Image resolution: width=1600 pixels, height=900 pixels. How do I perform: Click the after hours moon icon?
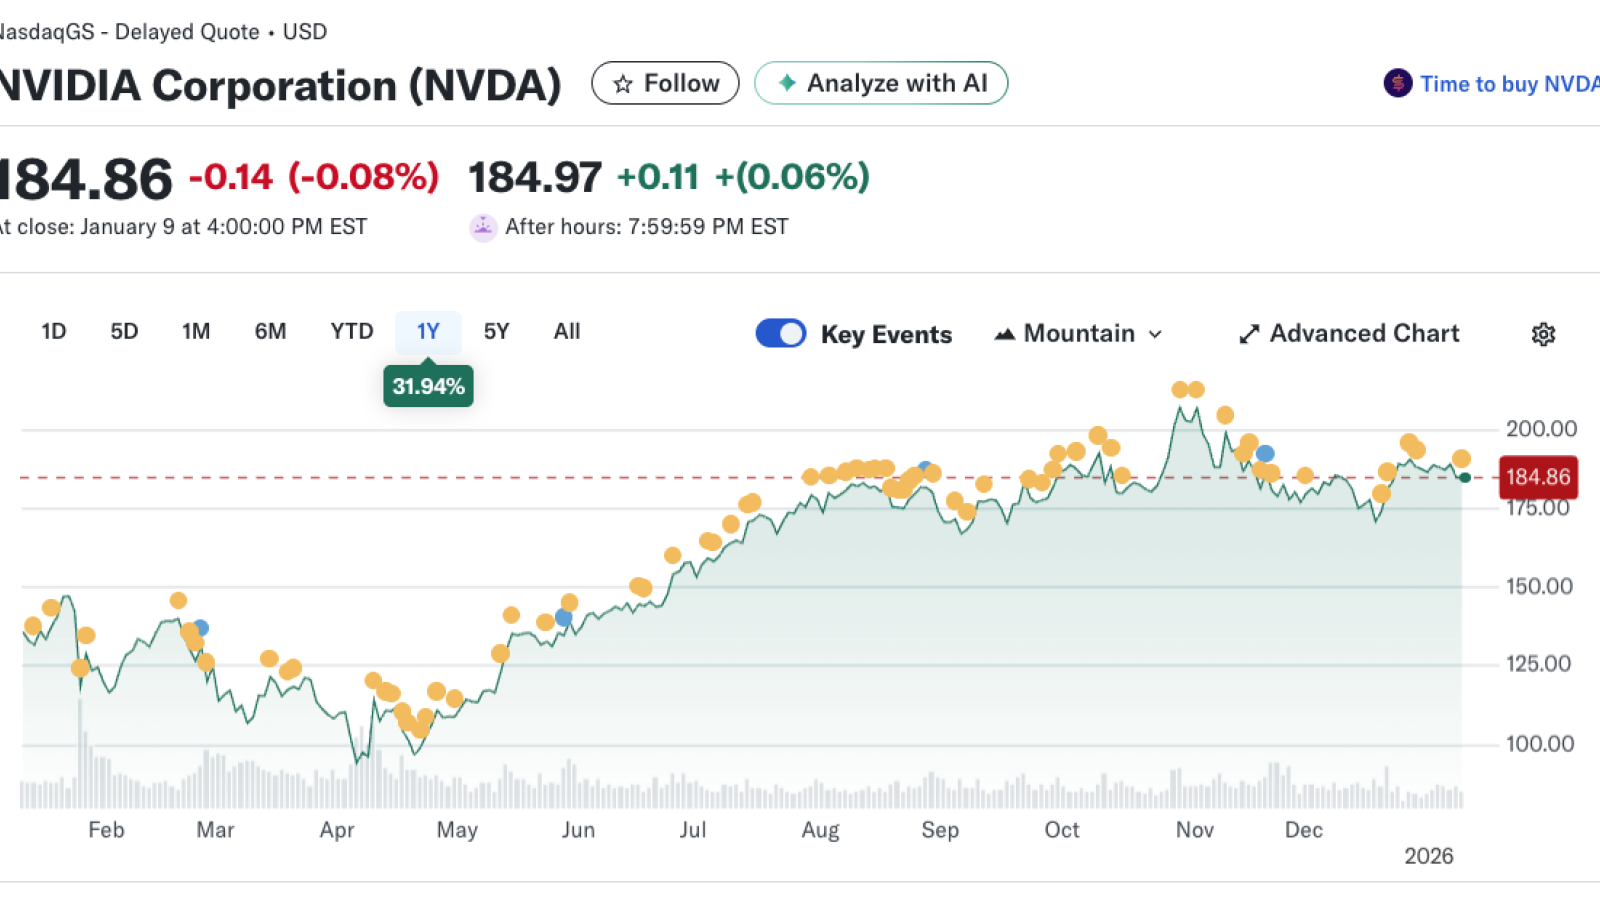click(x=483, y=228)
